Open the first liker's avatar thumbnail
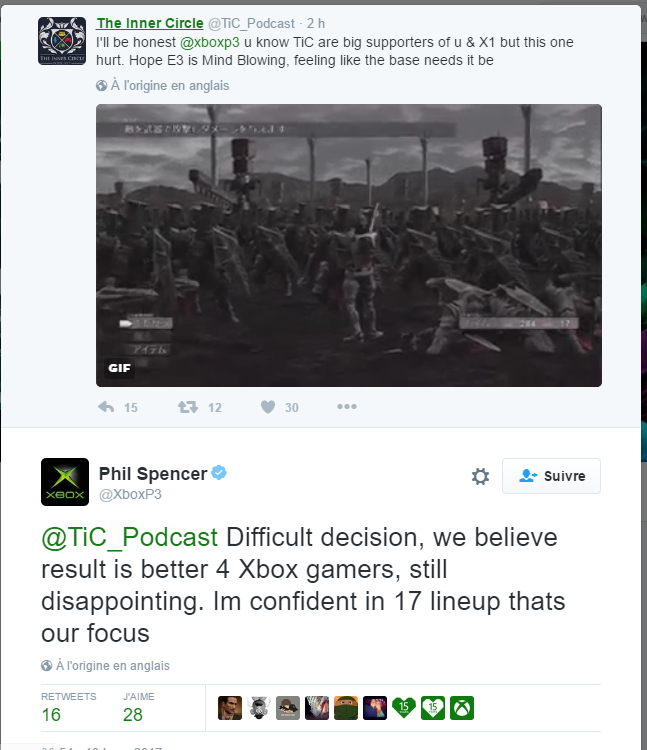 (x=230, y=708)
